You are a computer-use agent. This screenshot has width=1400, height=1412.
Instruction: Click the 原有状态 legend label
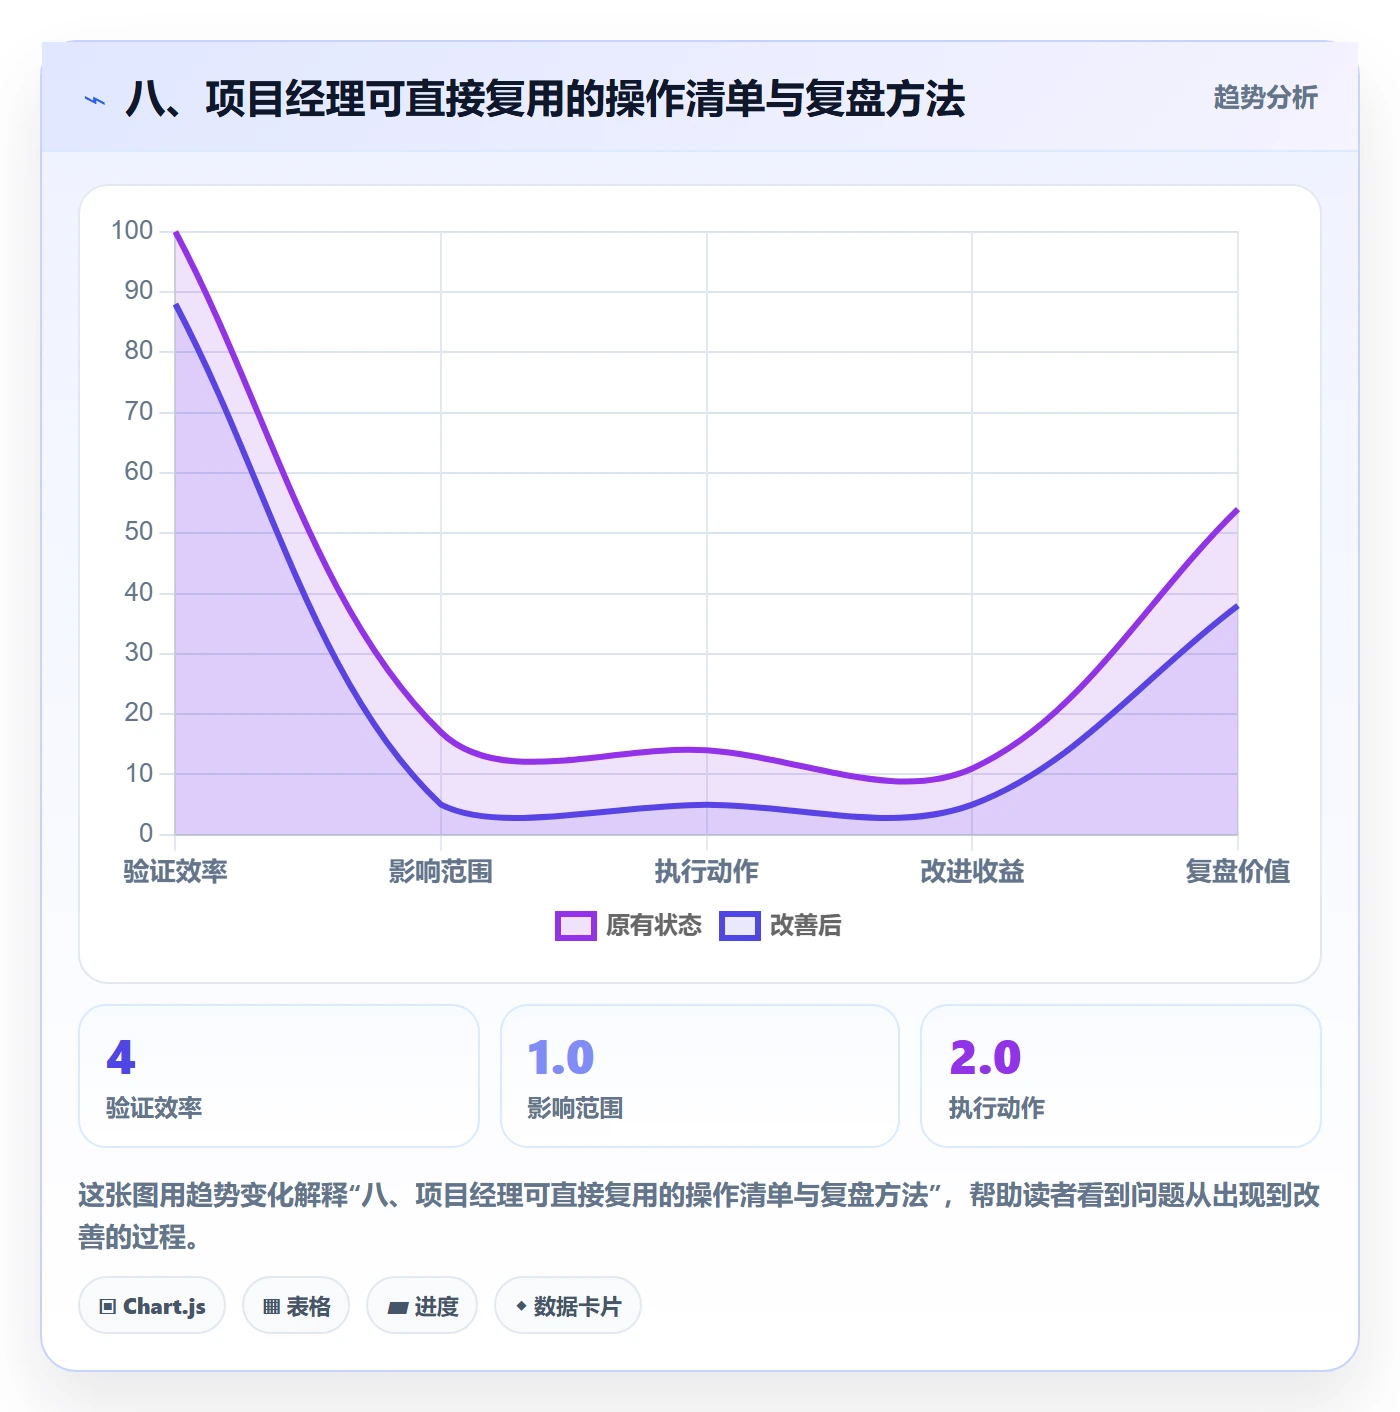point(654,926)
